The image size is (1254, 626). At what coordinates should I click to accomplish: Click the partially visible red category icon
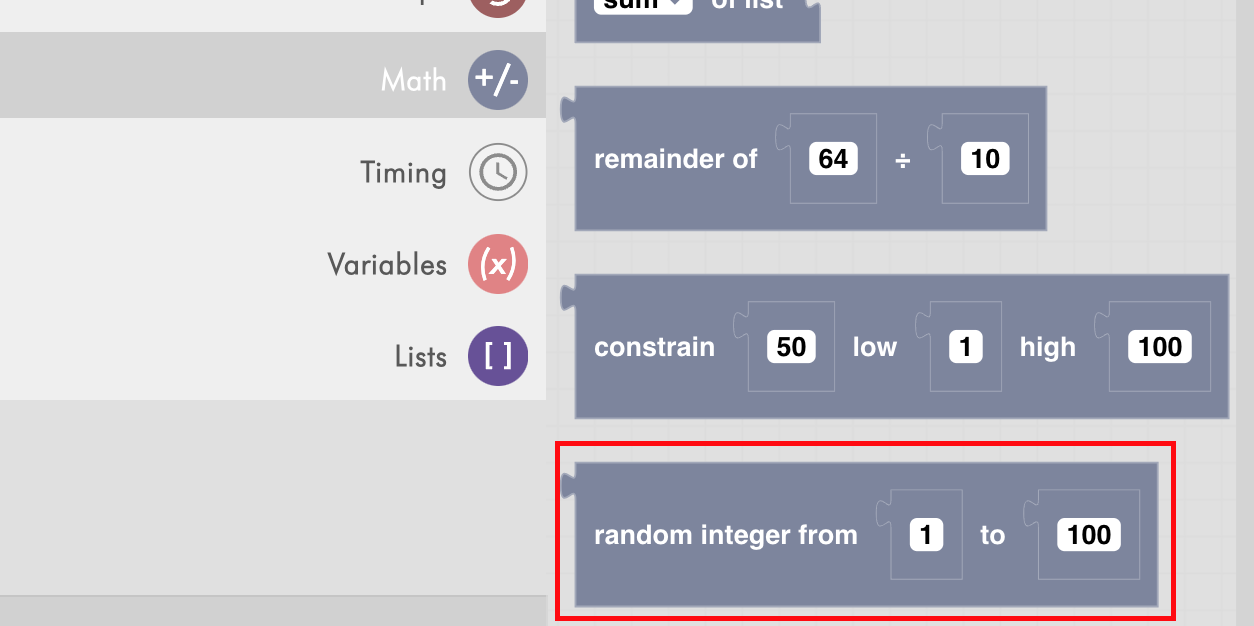[498, 8]
